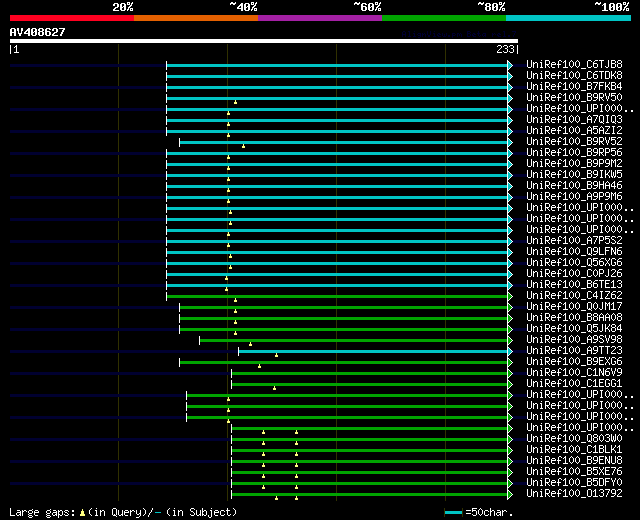Click the yellow query gap marker legend icon
The height and width of the screenshot is (520, 640).
click(x=82, y=513)
